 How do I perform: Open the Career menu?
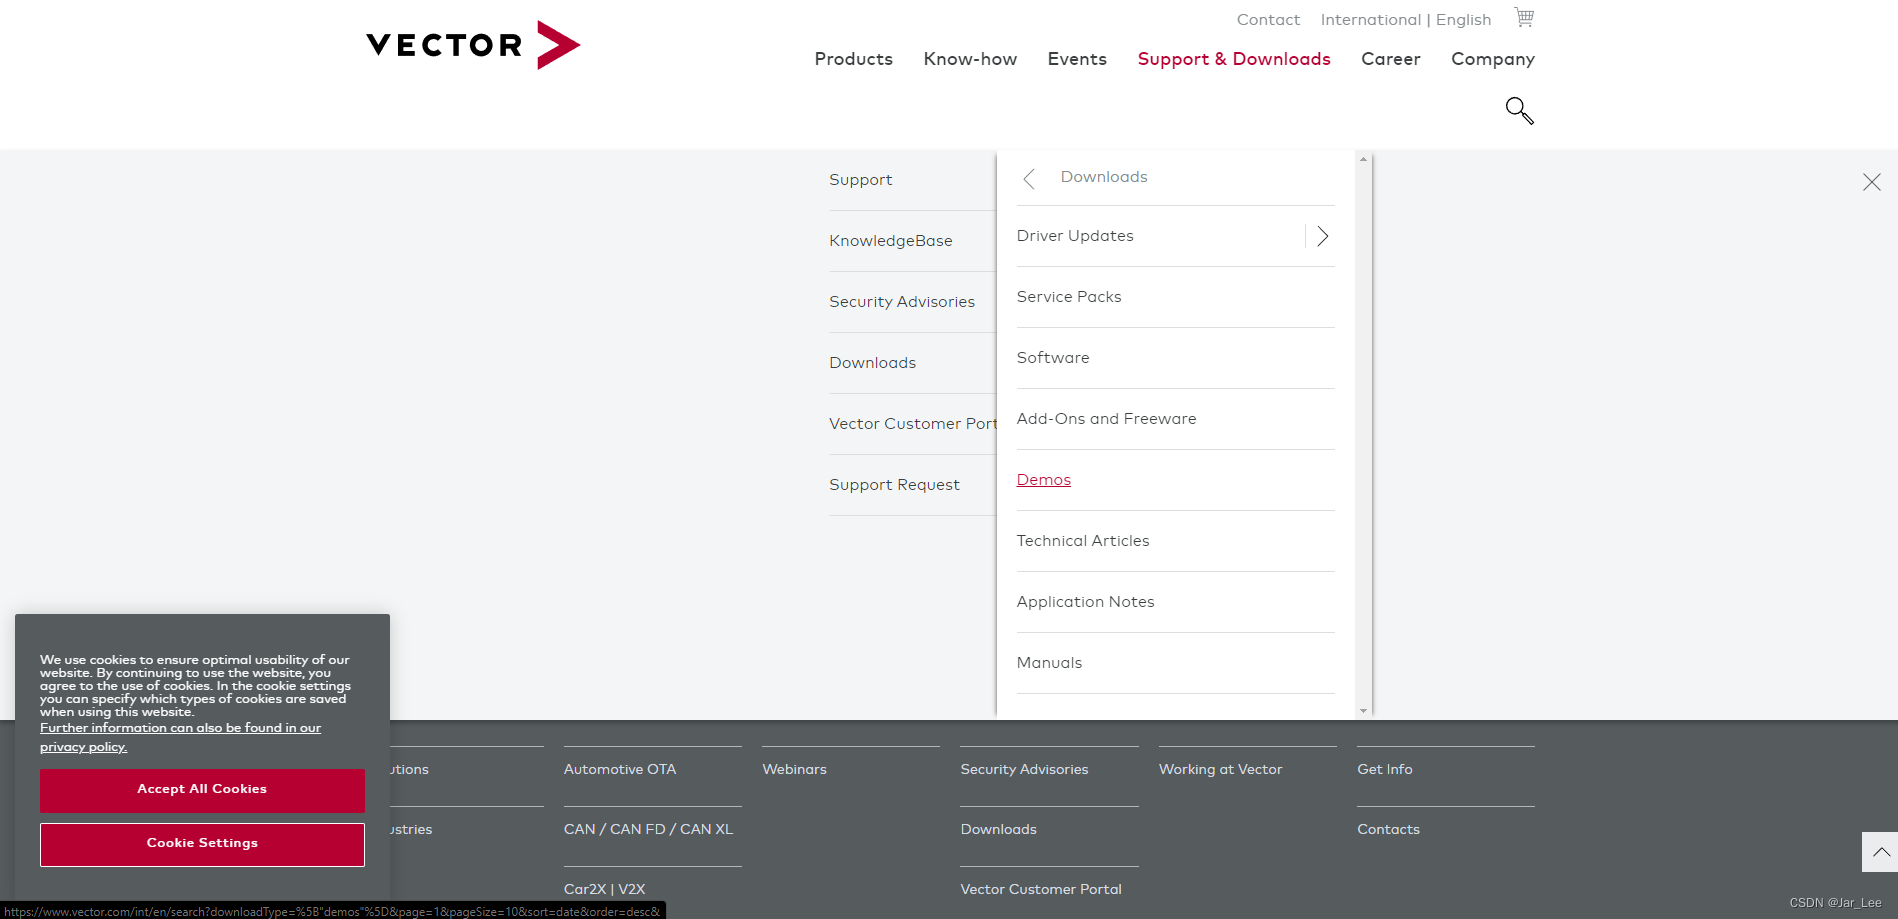tap(1390, 59)
